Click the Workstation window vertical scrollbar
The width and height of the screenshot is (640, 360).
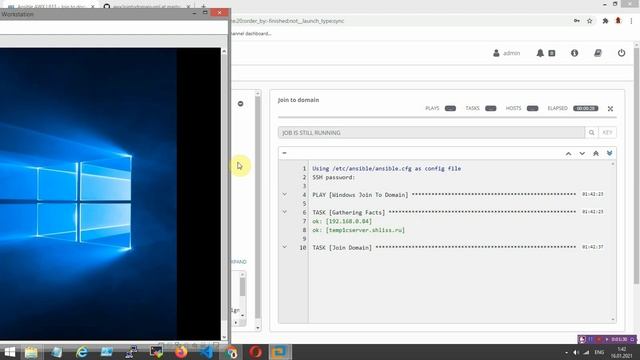pos(224,194)
